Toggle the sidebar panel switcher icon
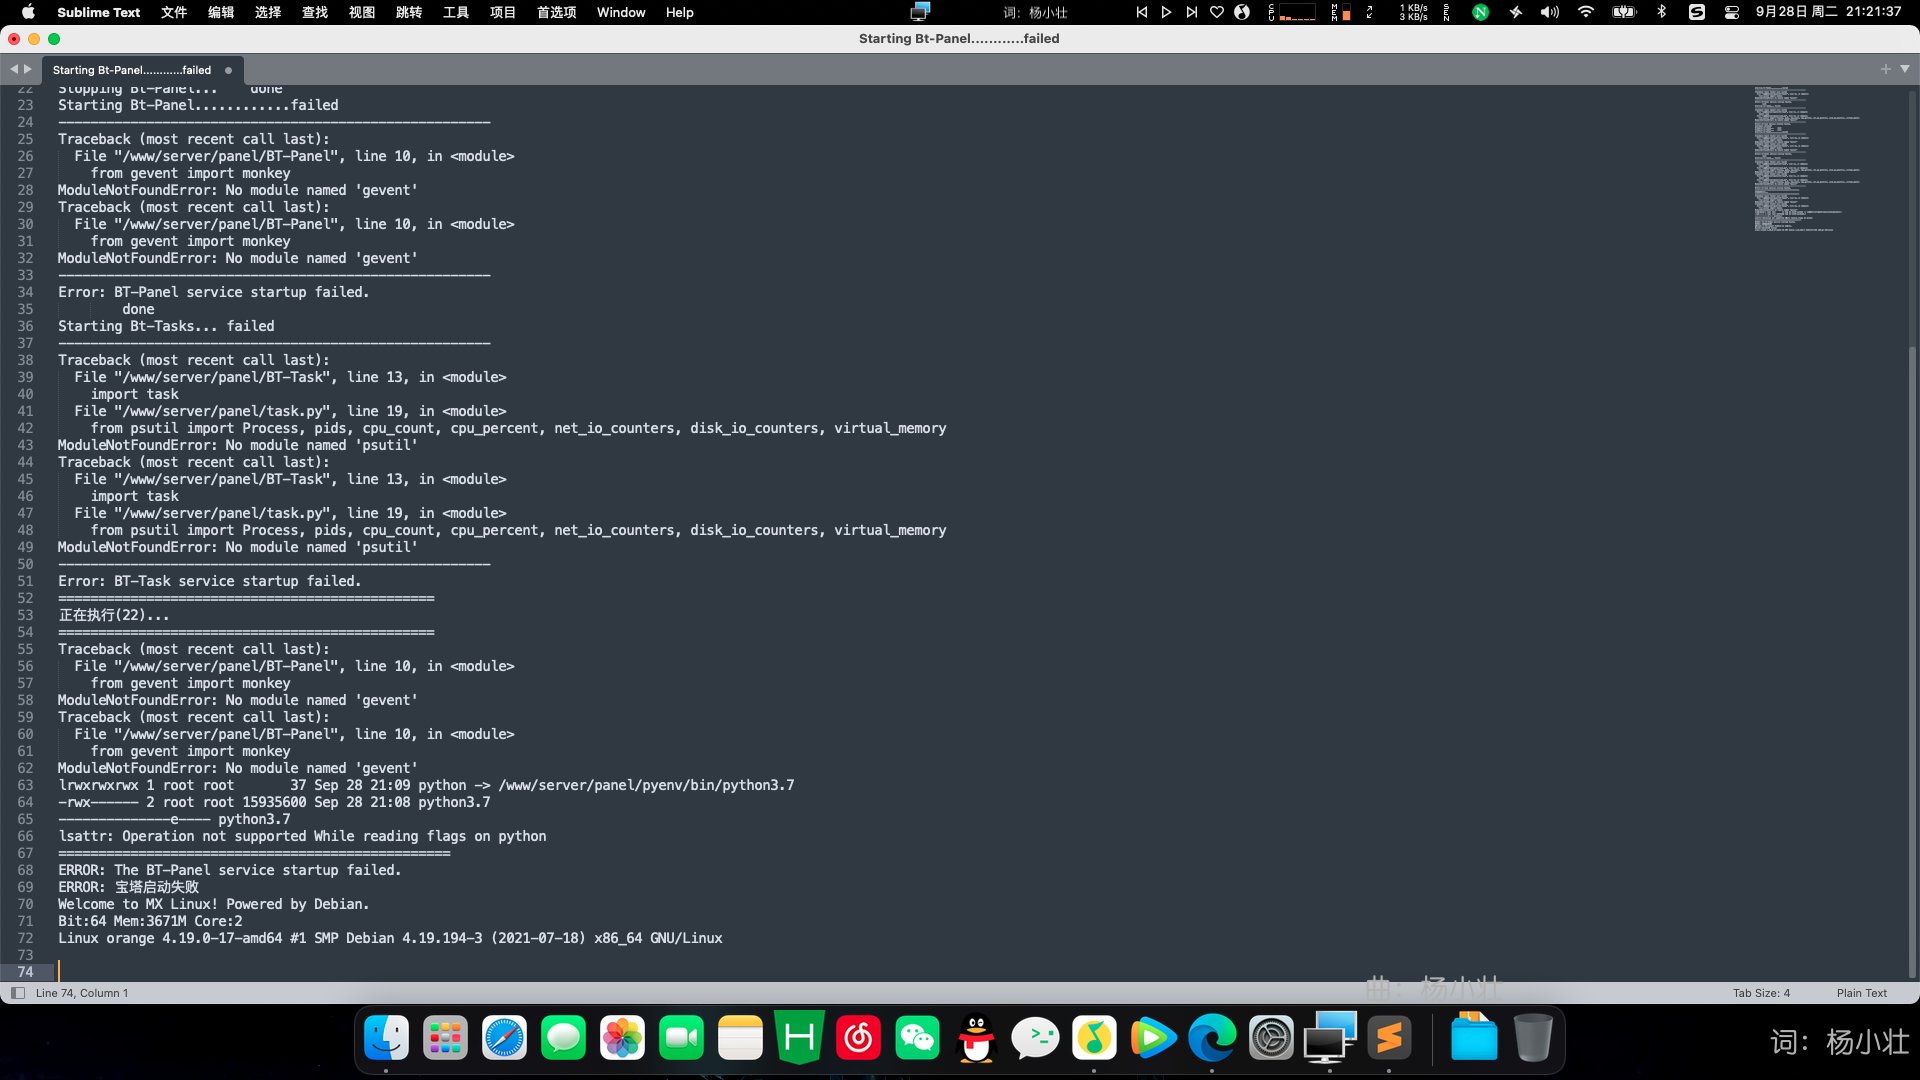 point(17,993)
